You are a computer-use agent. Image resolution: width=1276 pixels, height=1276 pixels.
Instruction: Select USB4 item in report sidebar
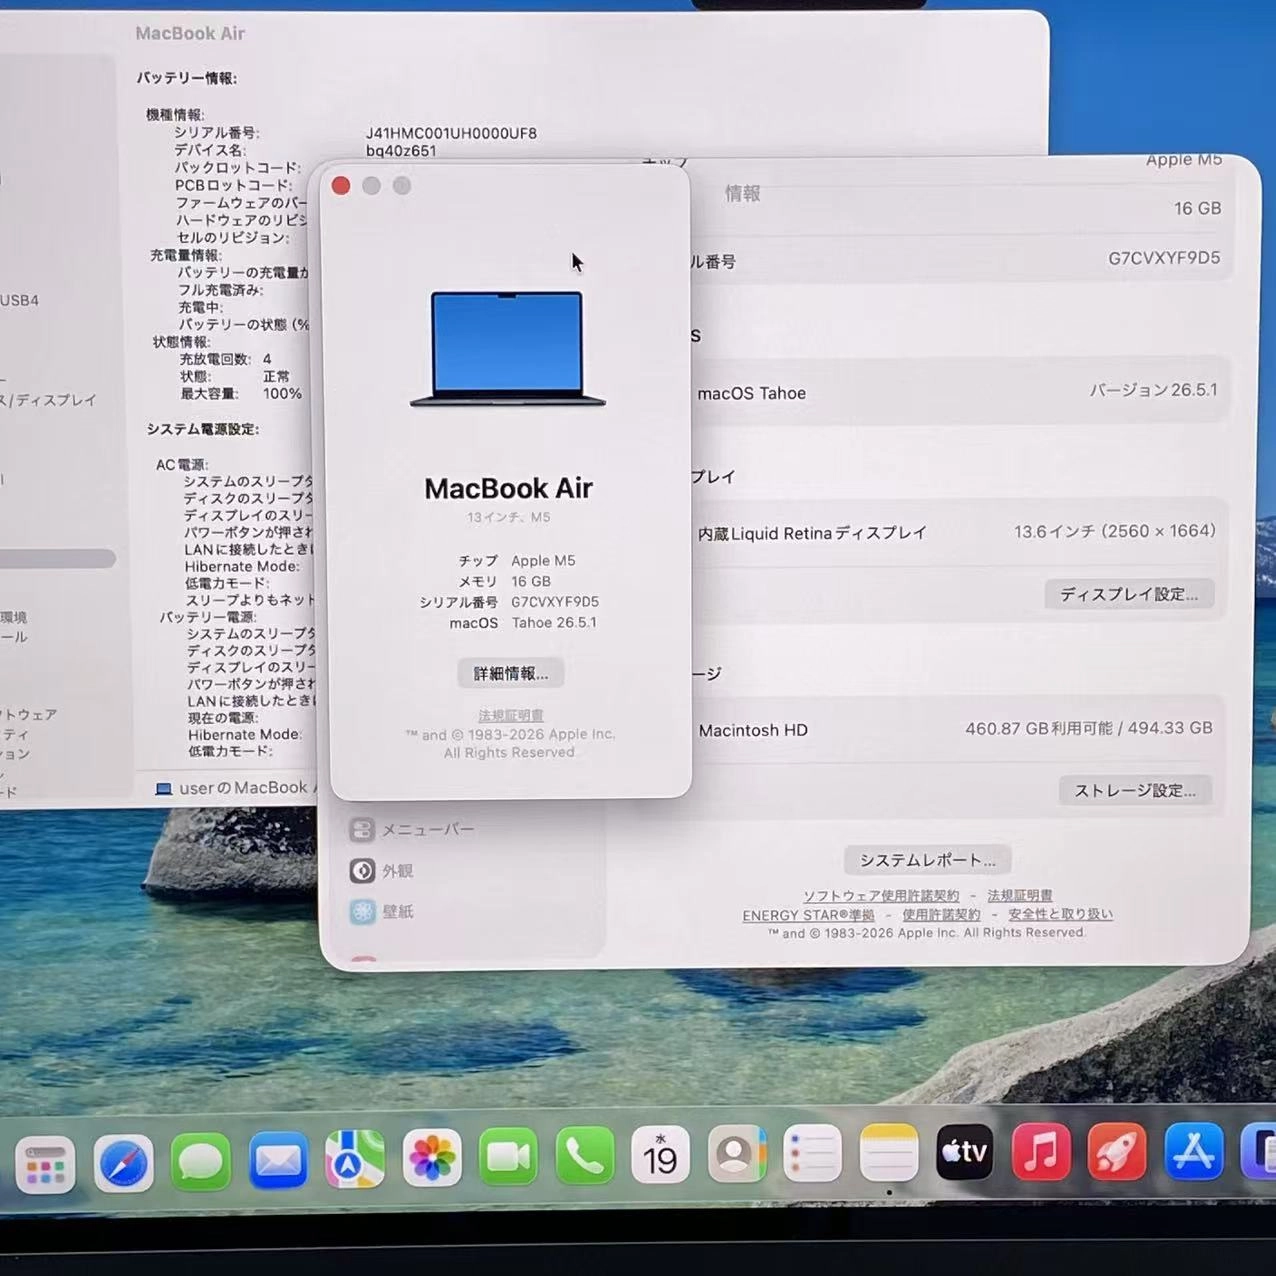(x=20, y=300)
